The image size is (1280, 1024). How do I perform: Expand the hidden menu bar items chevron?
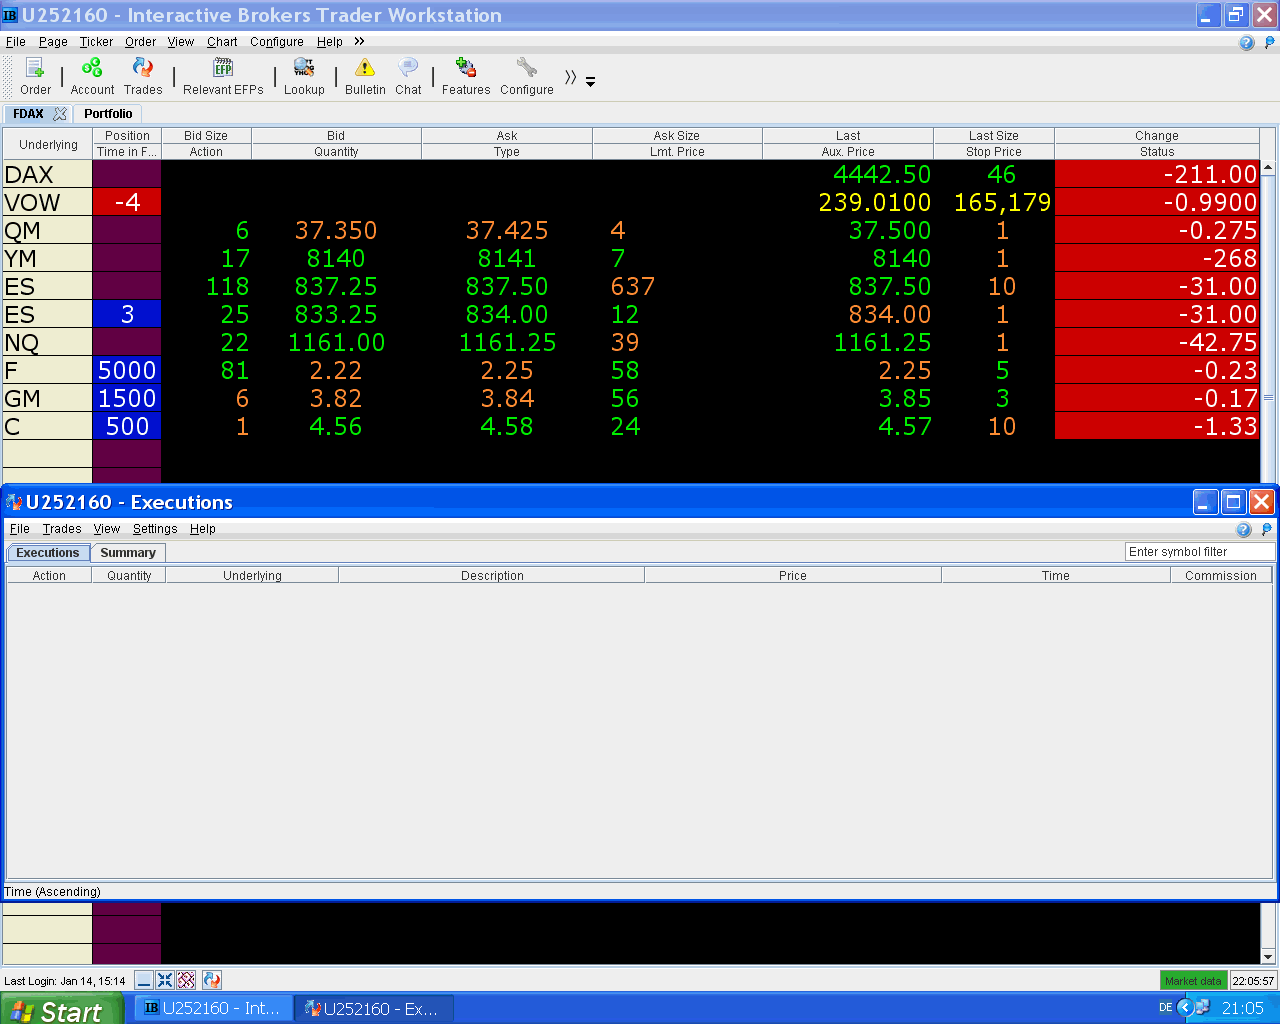359,41
